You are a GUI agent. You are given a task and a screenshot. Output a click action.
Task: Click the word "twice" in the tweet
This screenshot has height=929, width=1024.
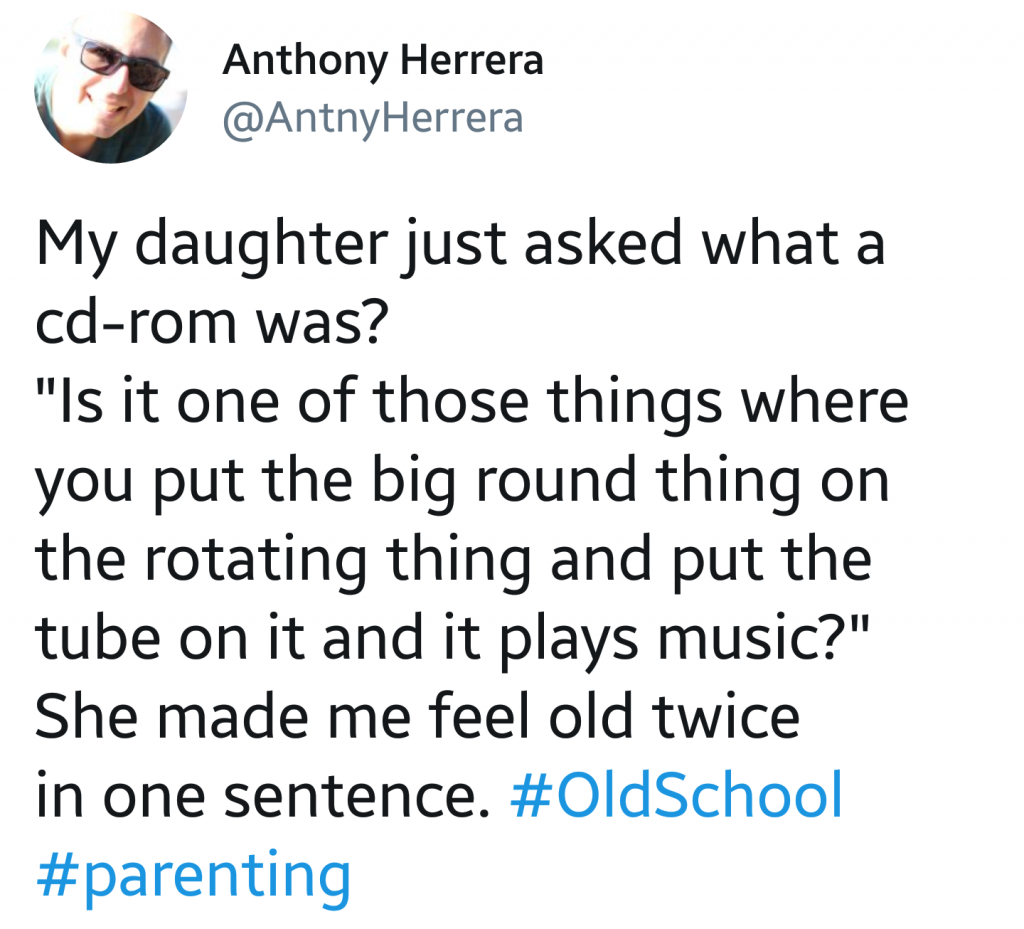tap(734, 716)
